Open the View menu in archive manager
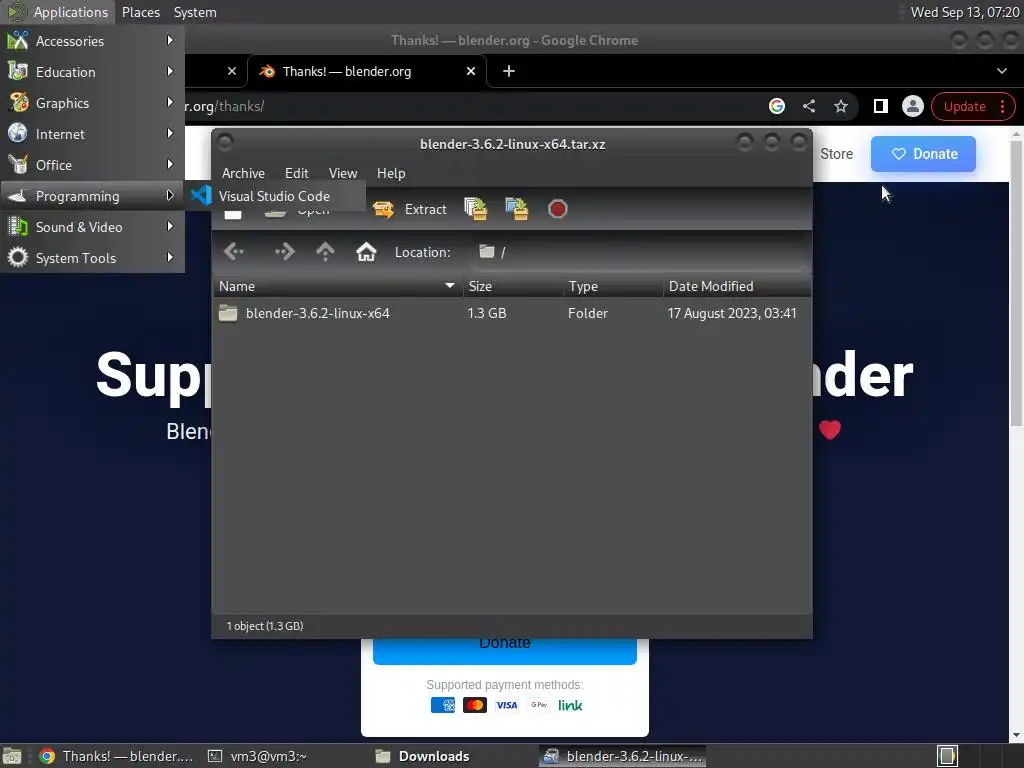1024x768 pixels. point(343,173)
